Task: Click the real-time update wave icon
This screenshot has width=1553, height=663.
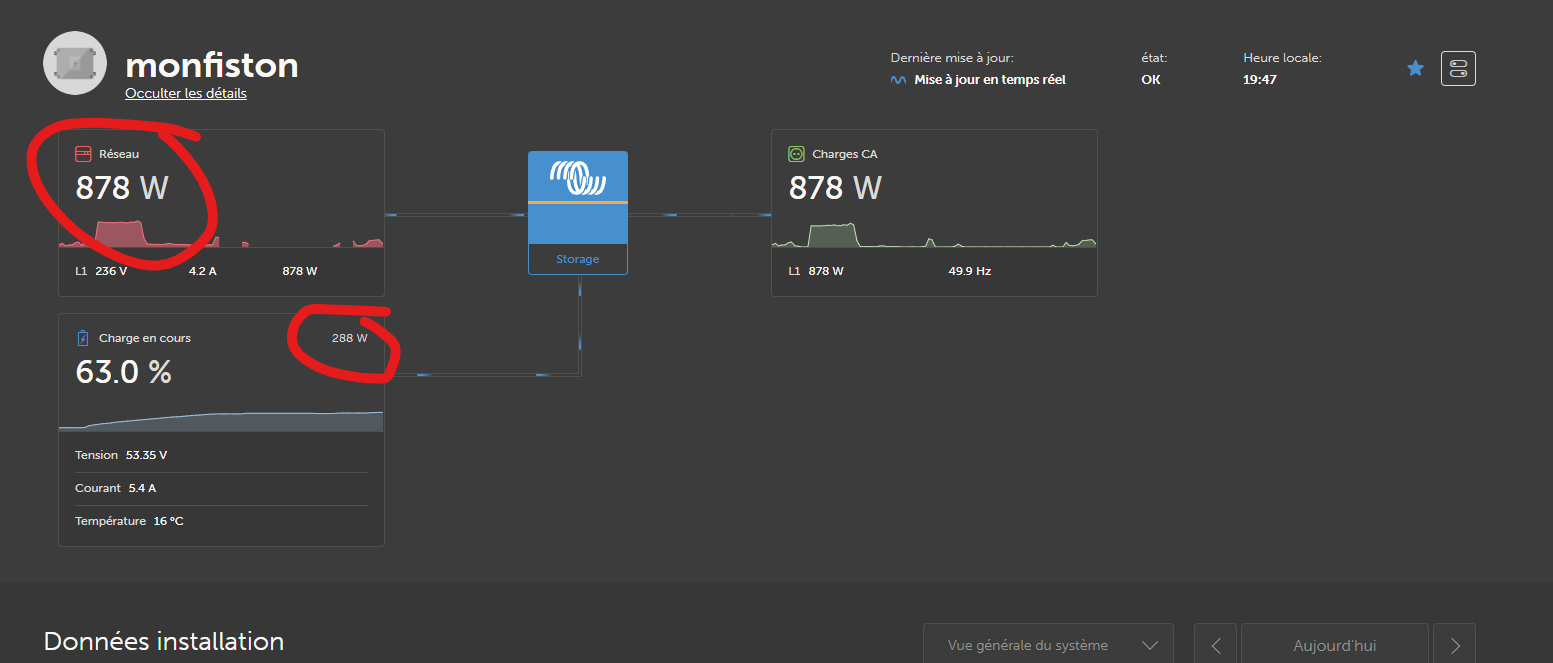Action: tap(898, 80)
